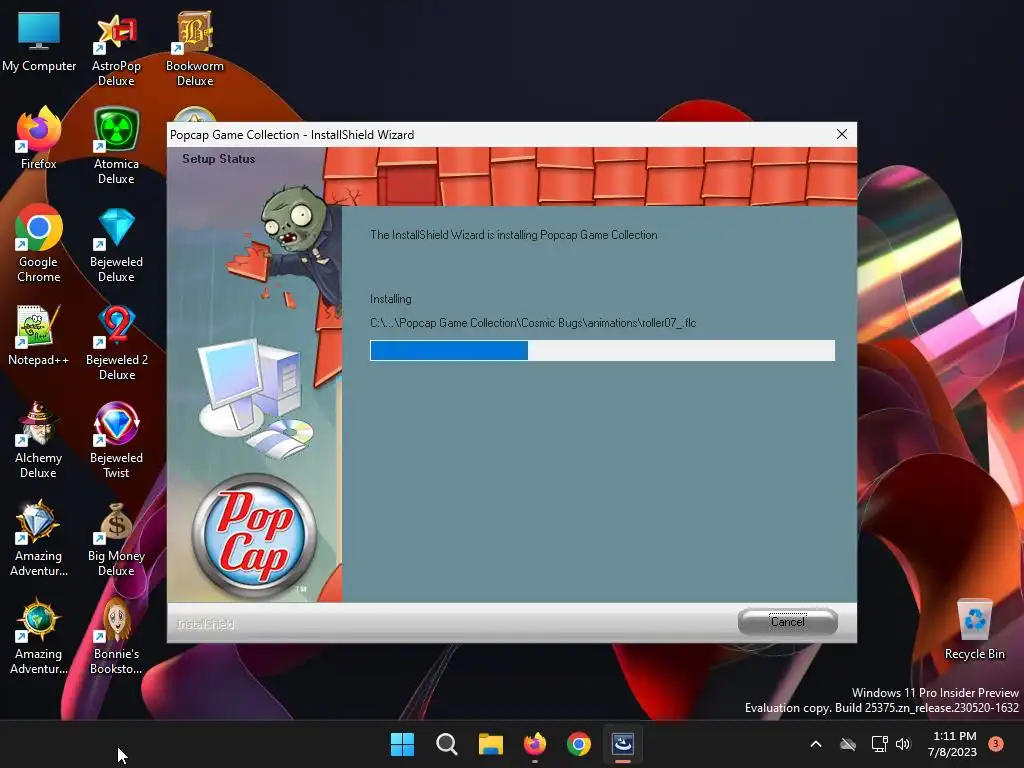Select the Bookworm Deluxe desktop shortcut

coord(195,50)
